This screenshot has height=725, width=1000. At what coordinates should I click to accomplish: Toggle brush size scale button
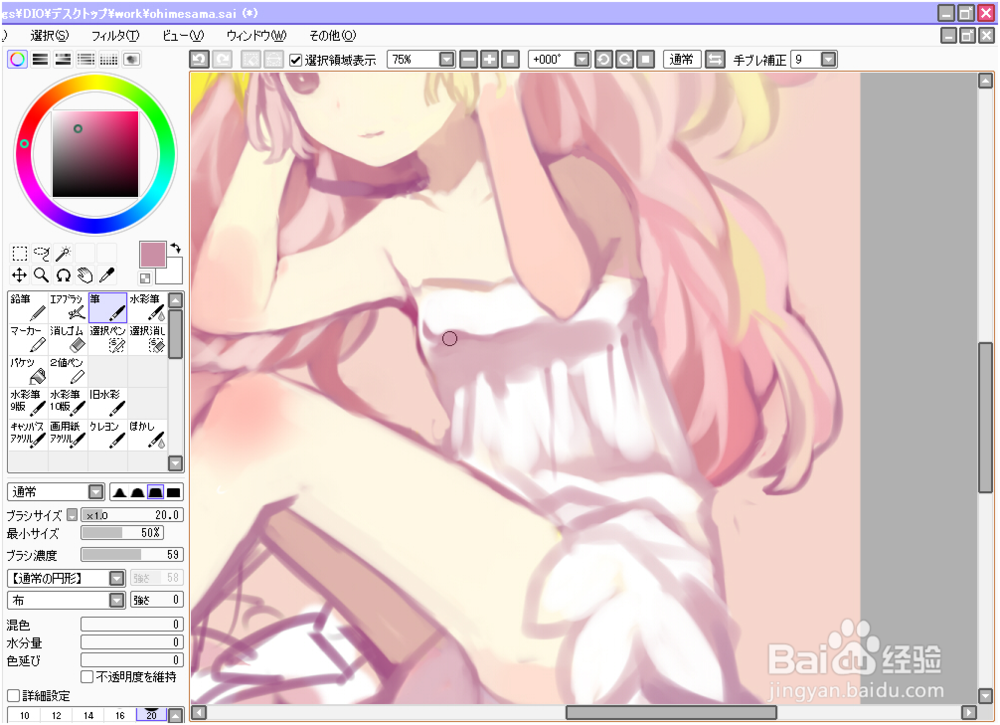tap(72, 515)
